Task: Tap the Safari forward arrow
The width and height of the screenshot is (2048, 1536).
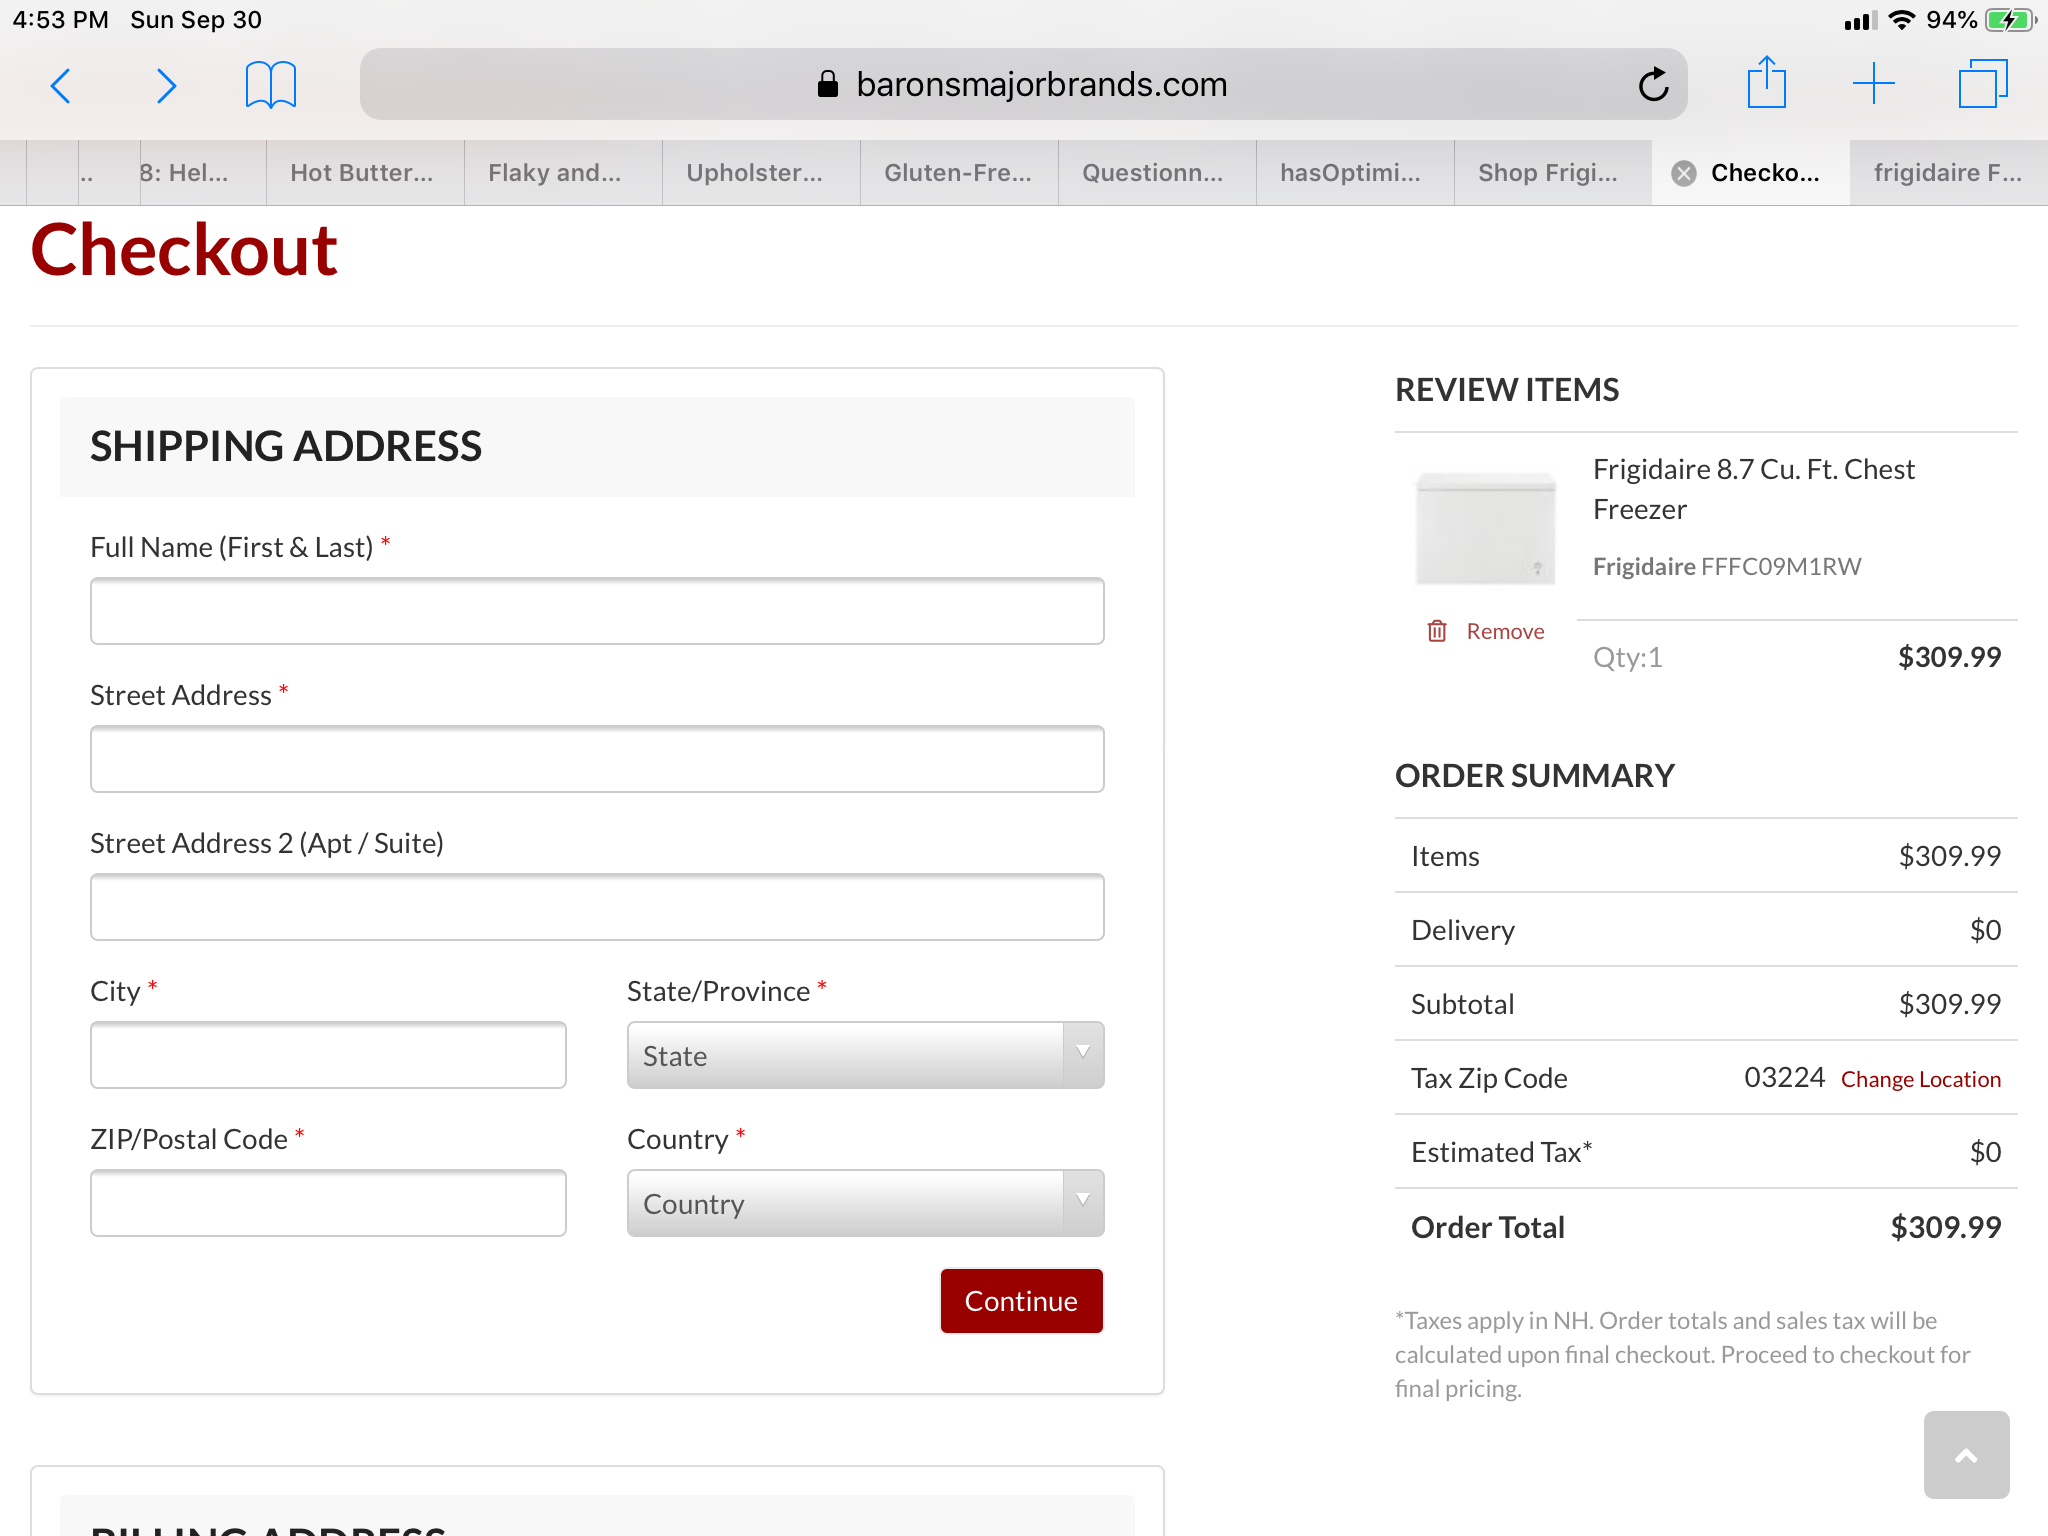Action: click(x=167, y=86)
